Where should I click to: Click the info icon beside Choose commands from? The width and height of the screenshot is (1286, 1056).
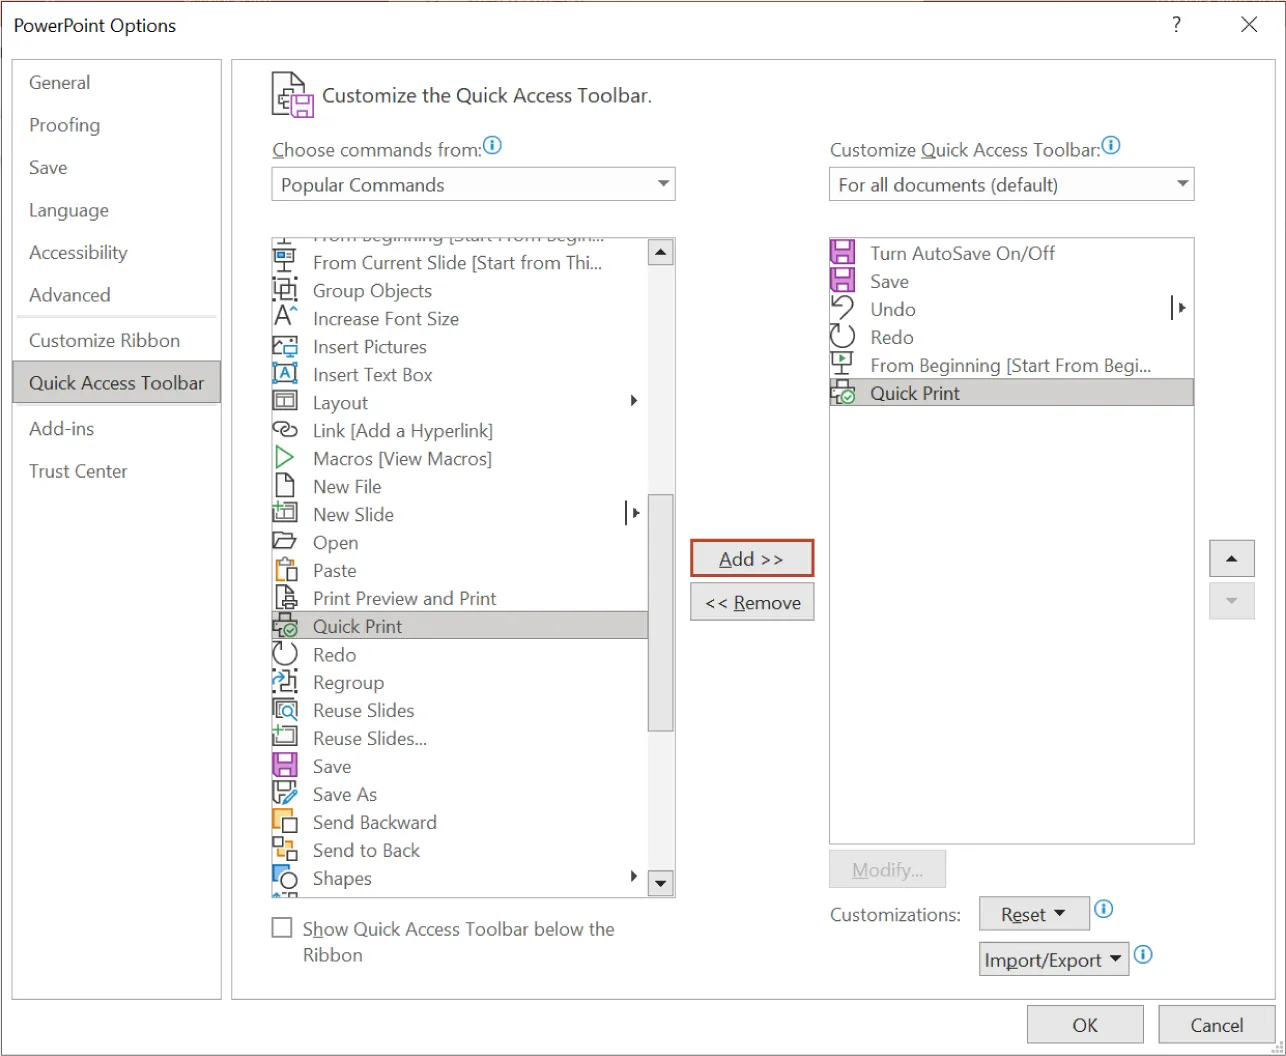pos(492,145)
